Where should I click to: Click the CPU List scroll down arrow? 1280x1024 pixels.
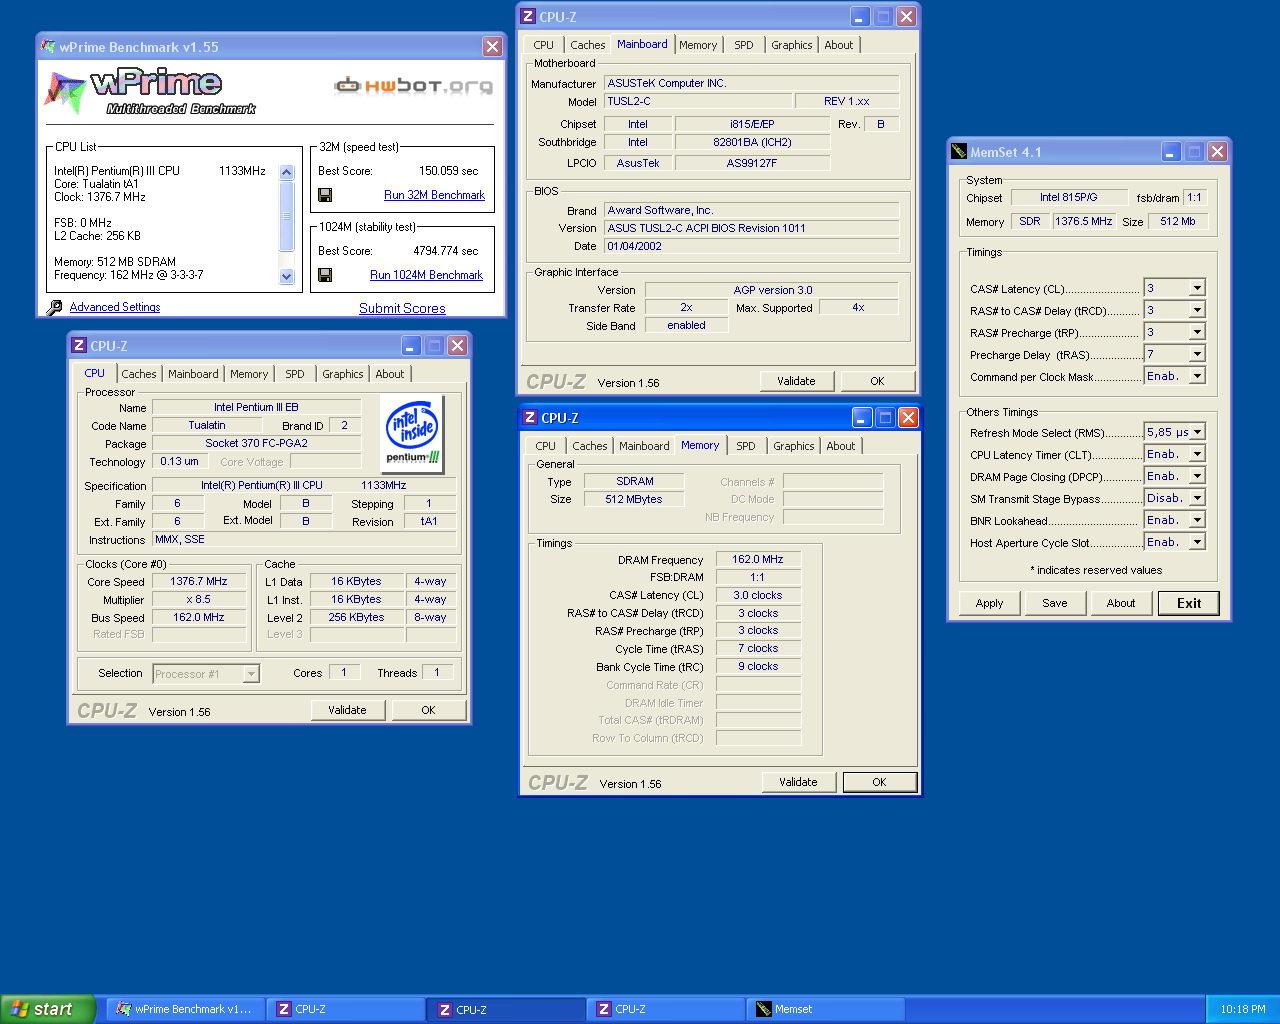click(x=287, y=277)
